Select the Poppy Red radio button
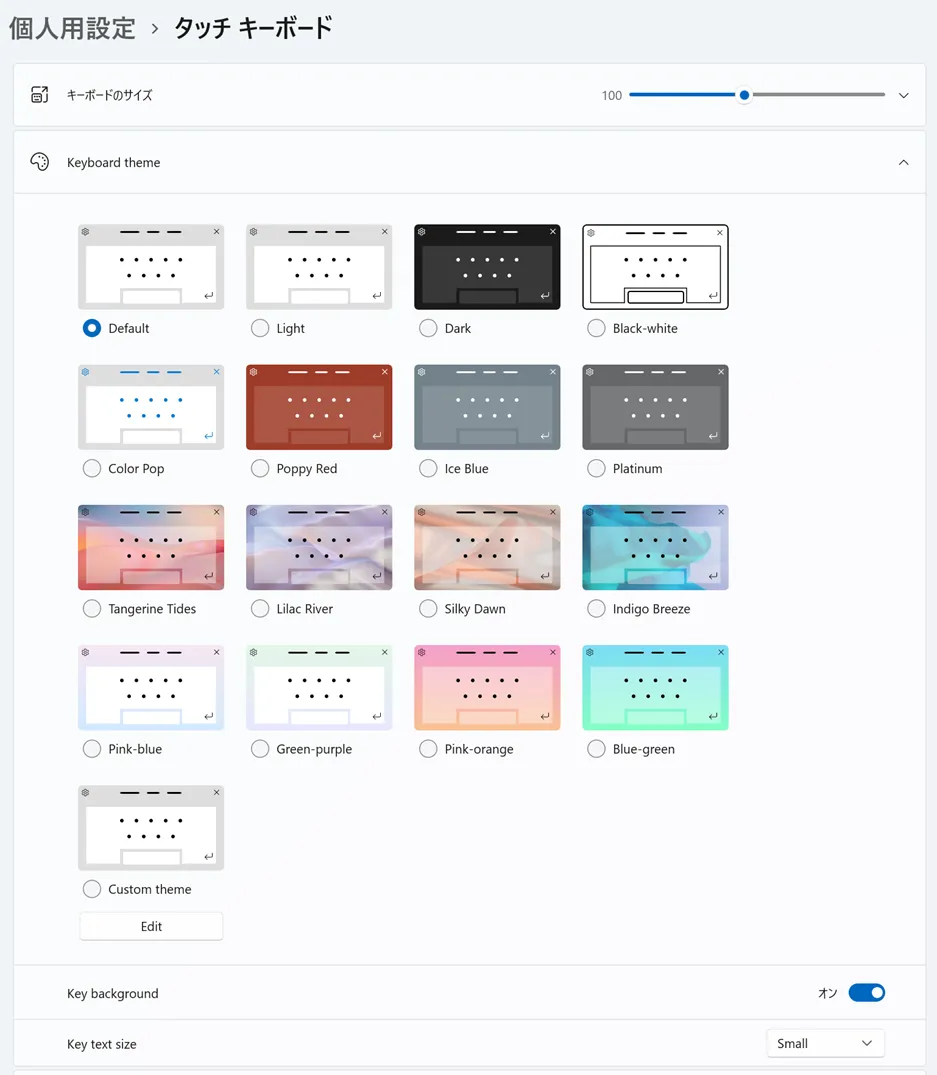This screenshot has height=1075, width=937. [260, 468]
